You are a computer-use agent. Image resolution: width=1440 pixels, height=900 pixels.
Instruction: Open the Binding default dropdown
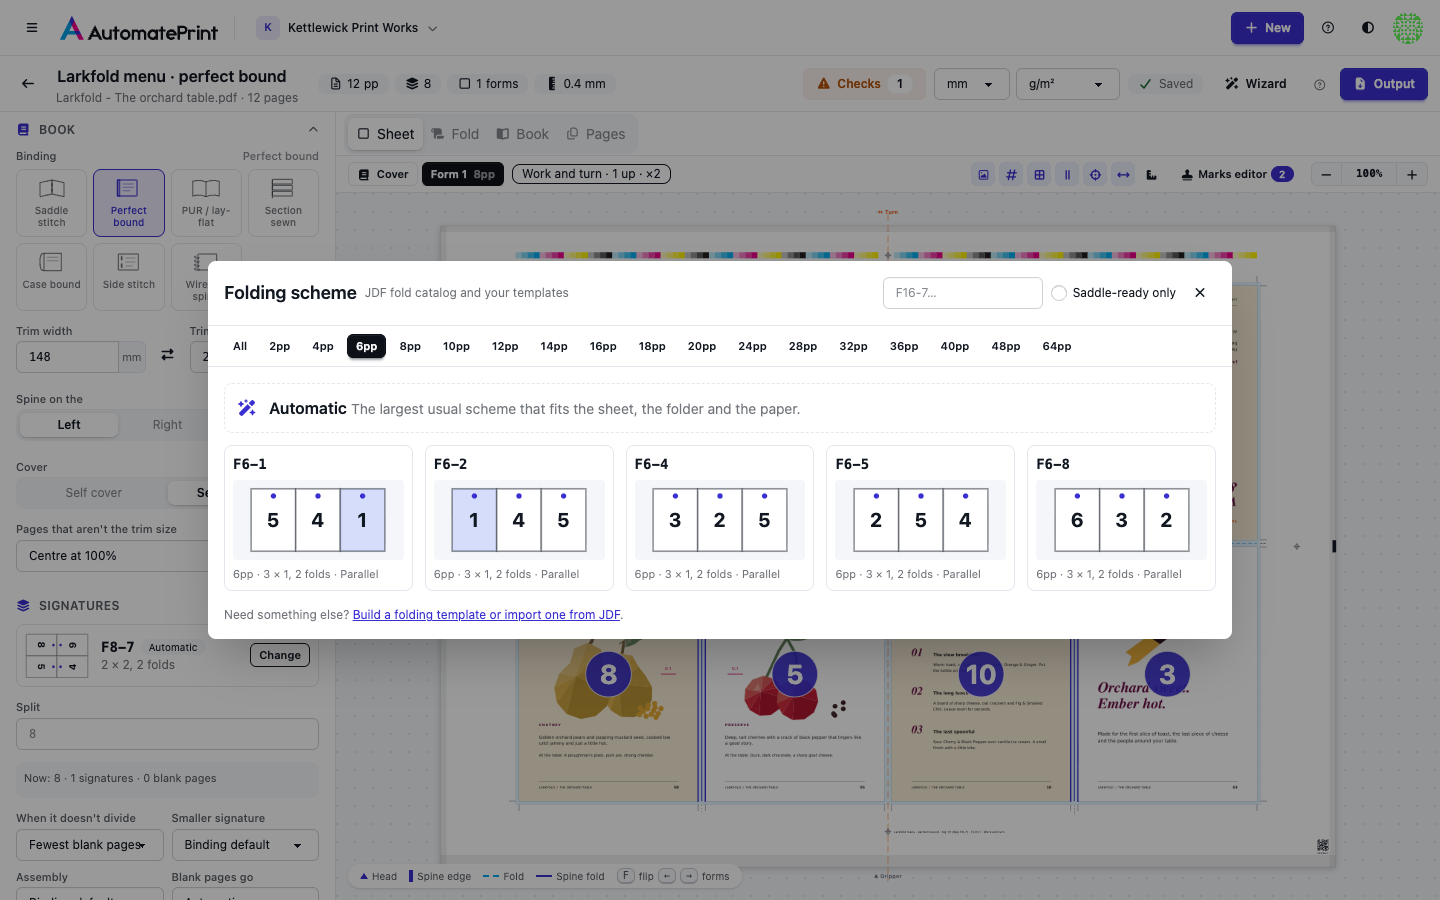click(245, 845)
